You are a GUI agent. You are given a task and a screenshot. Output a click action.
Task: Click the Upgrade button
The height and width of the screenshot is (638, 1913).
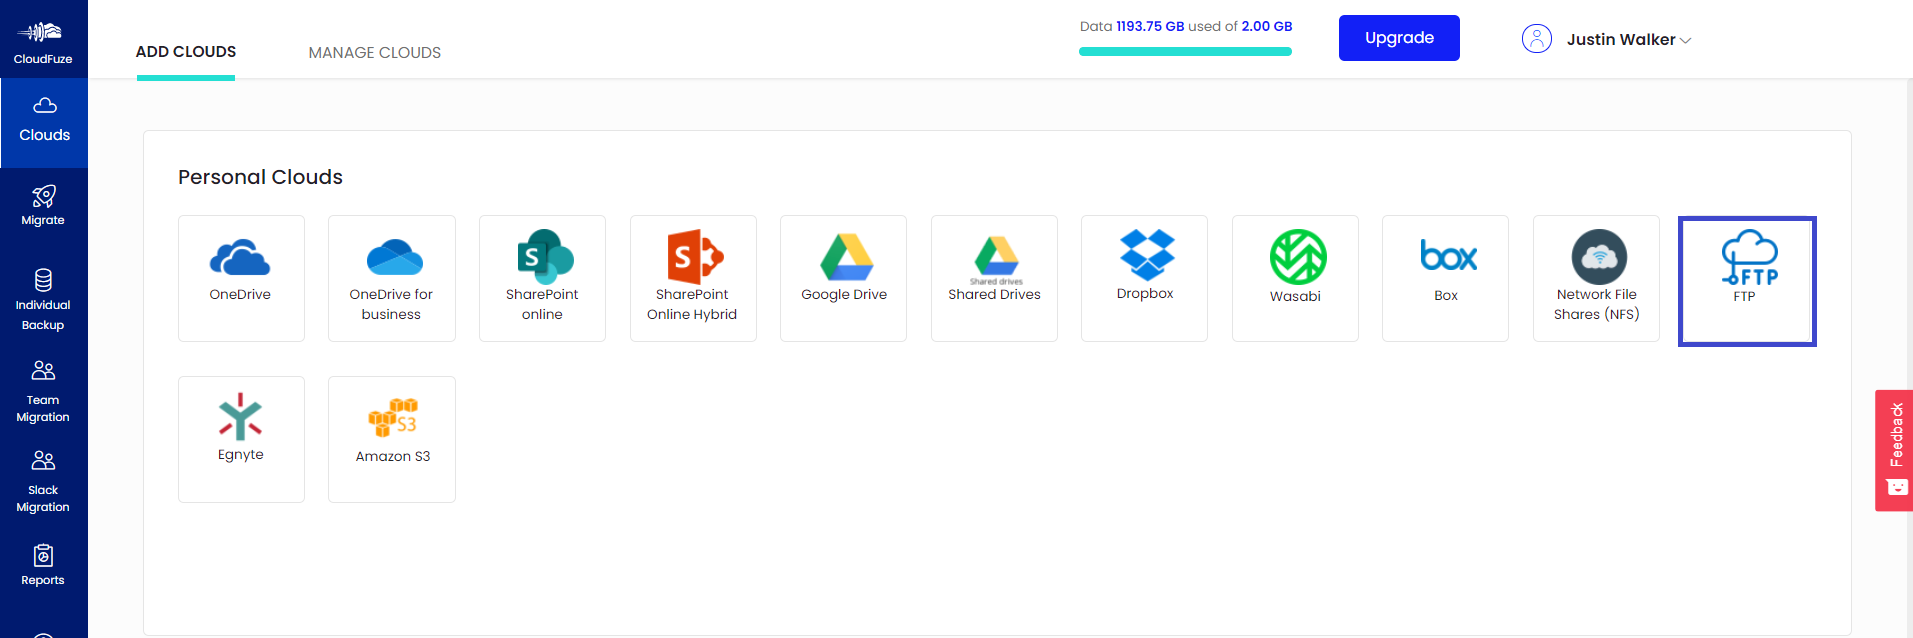(1399, 38)
